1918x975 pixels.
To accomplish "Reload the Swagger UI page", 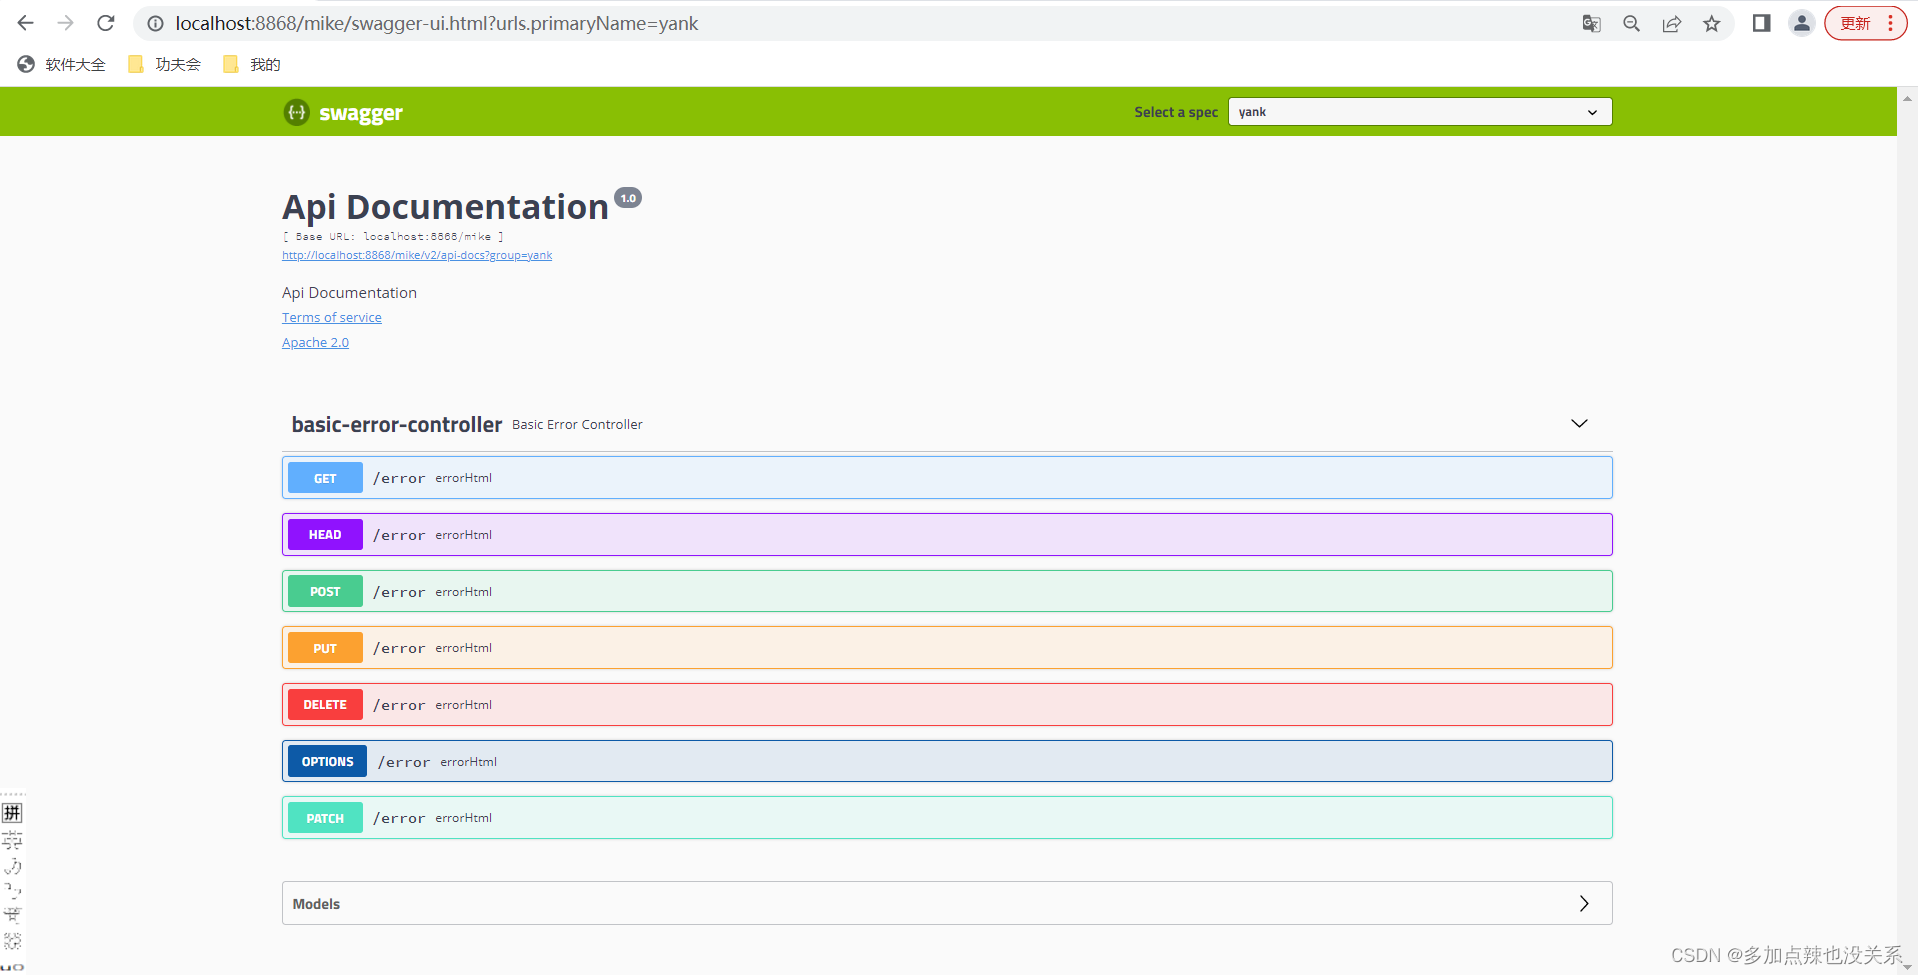I will click(x=106, y=23).
